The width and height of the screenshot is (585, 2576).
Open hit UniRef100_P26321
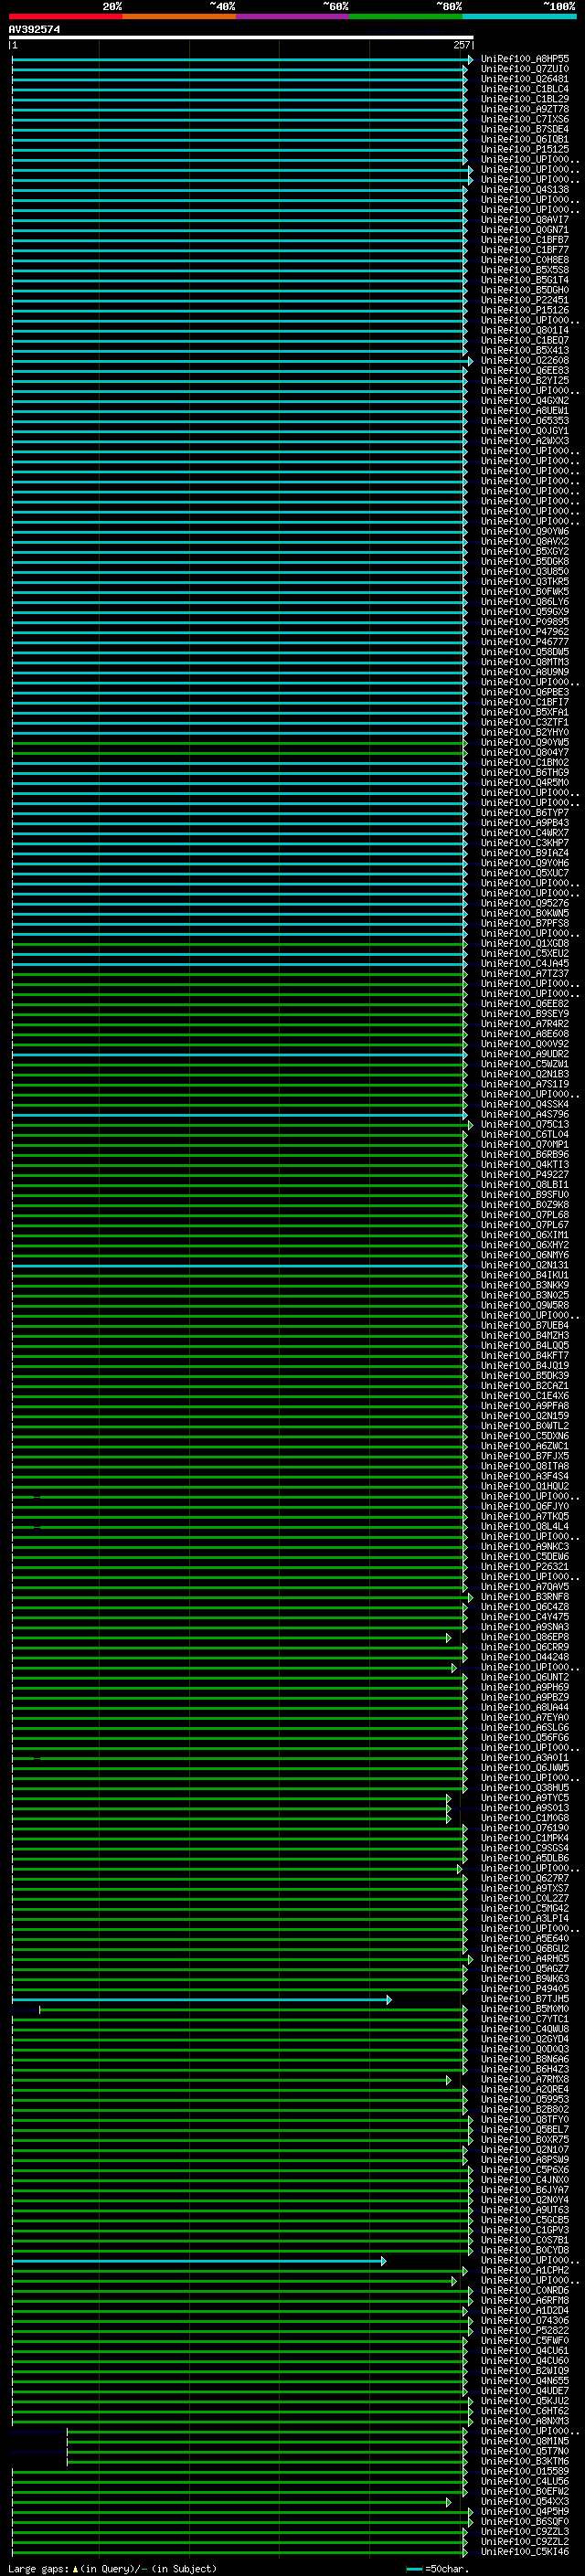point(525,1567)
